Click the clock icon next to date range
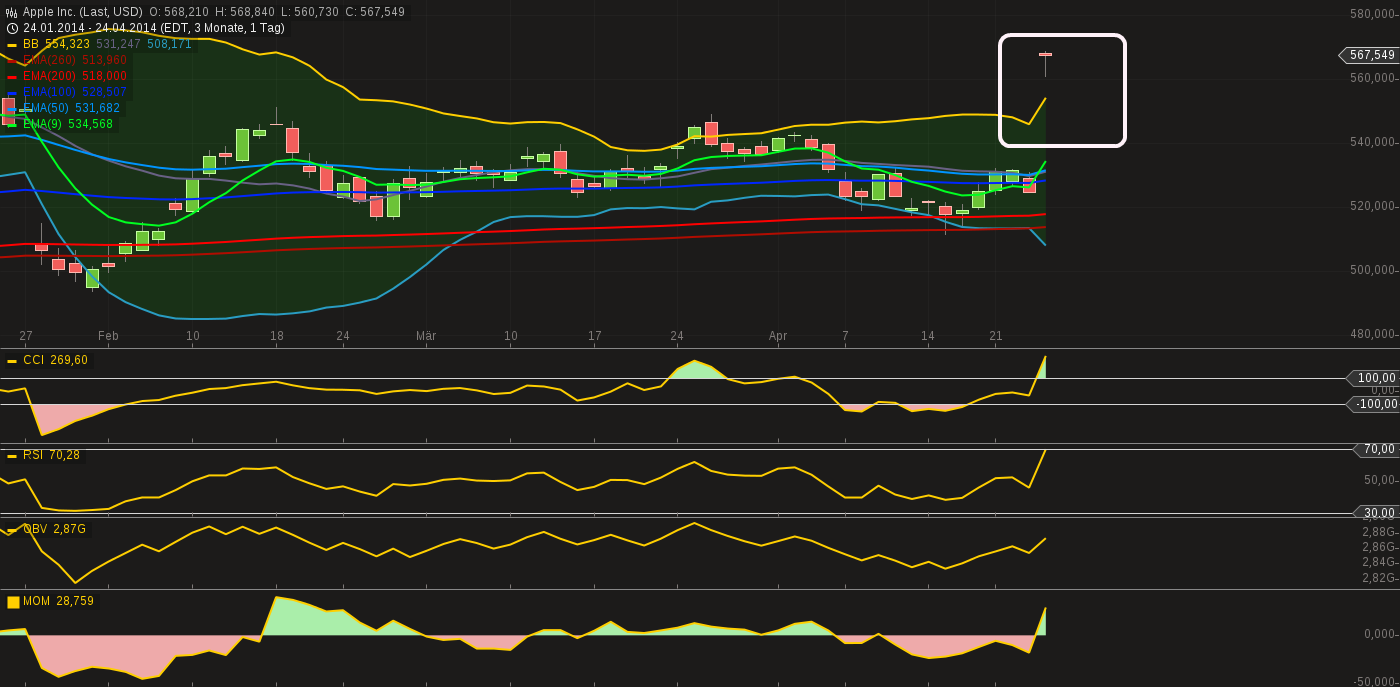This screenshot has width=1400, height=687. click(x=11, y=29)
